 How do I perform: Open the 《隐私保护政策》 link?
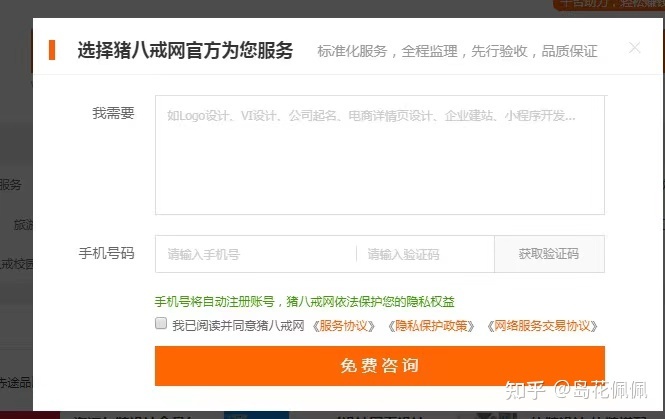pyautogui.click(x=431, y=326)
